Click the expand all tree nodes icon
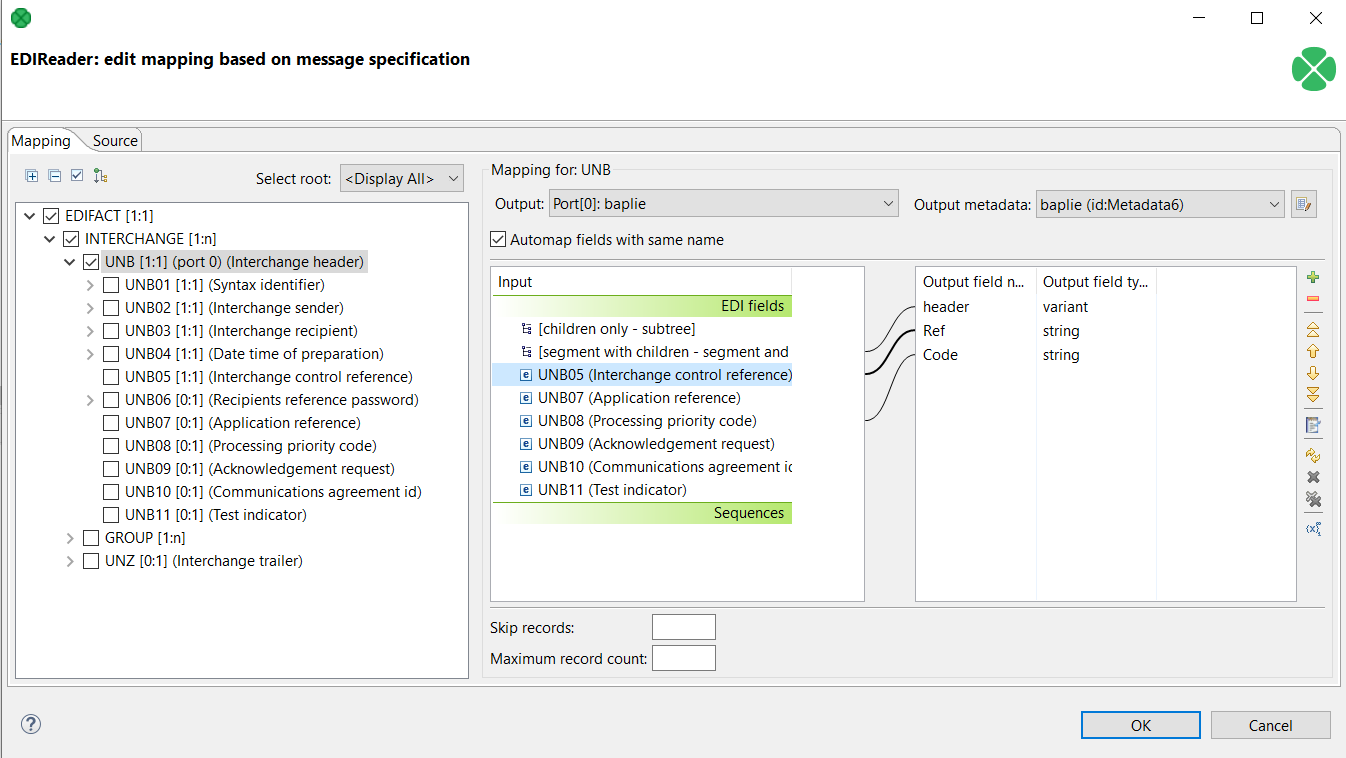Viewport: 1346px width, 758px height. point(32,176)
